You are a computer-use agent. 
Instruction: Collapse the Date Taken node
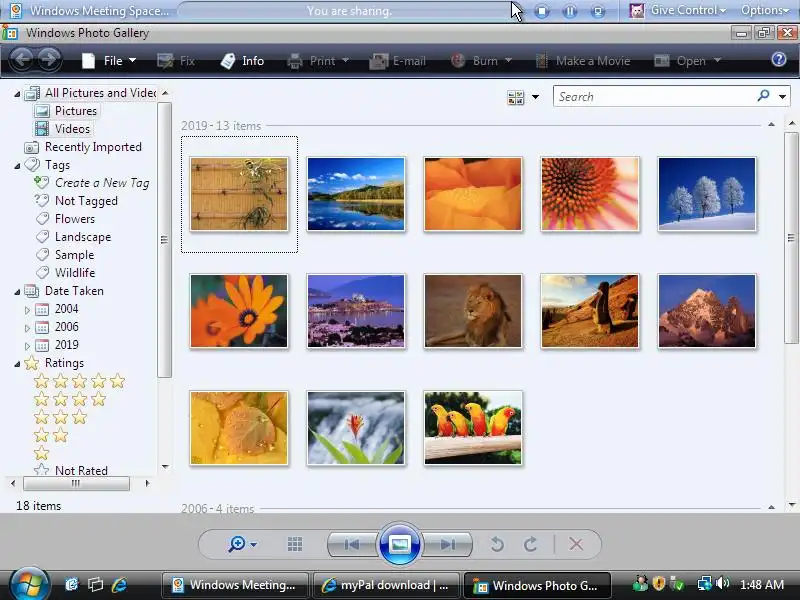[x=17, y=292]
